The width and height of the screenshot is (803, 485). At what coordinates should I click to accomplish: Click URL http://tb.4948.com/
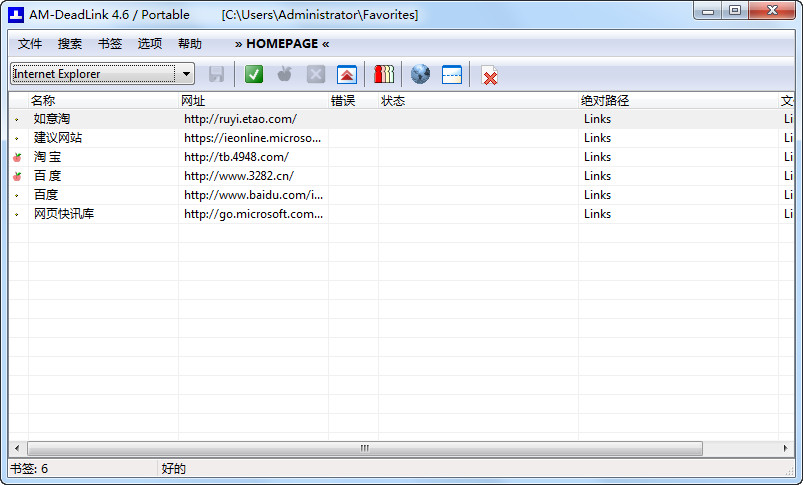point(236,157)
